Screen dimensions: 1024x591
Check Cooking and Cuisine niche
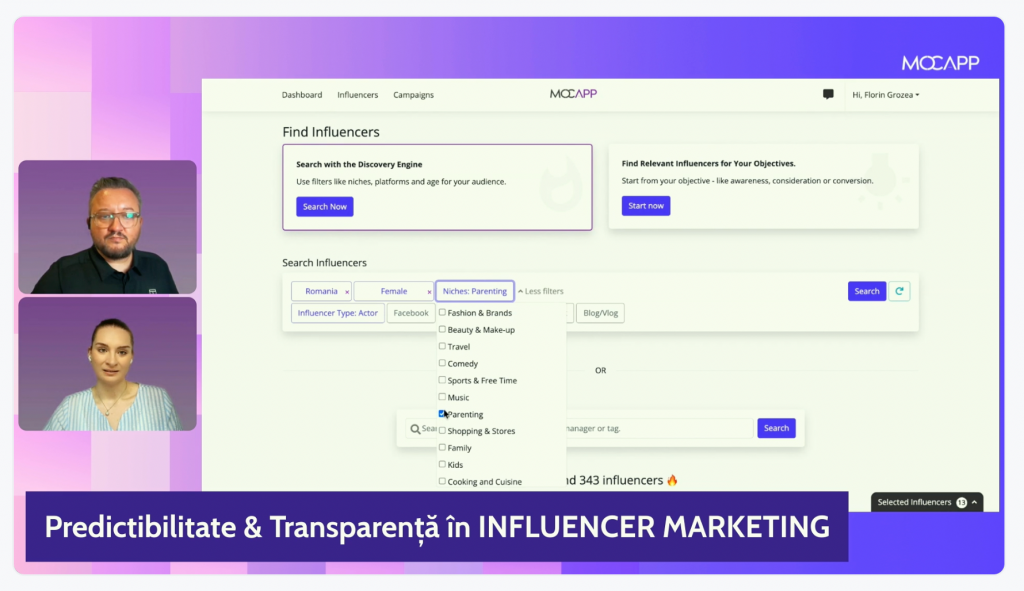tap(442, 481)
